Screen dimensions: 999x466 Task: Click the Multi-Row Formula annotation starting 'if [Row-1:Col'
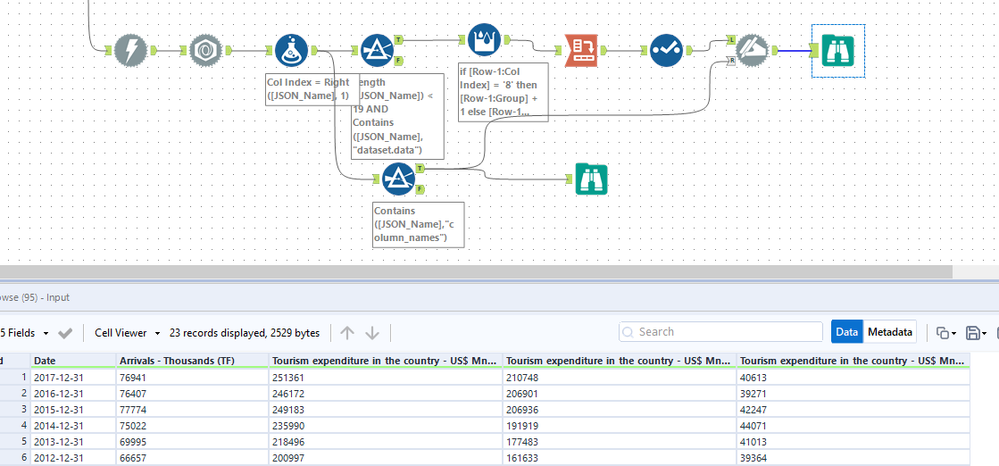click(503, 92)
